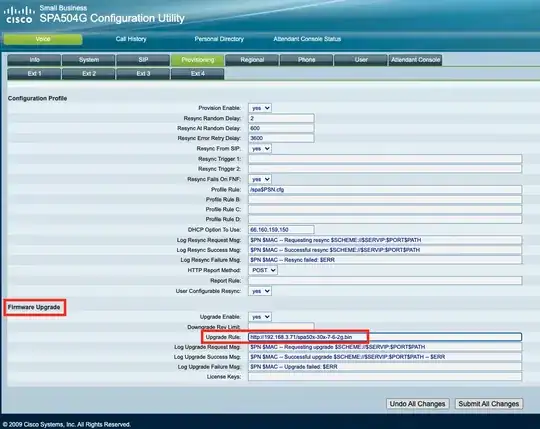Viewport: 540px width, 429px height.
Task: Select the Regional sub-tab
Action: coord(252,60)
